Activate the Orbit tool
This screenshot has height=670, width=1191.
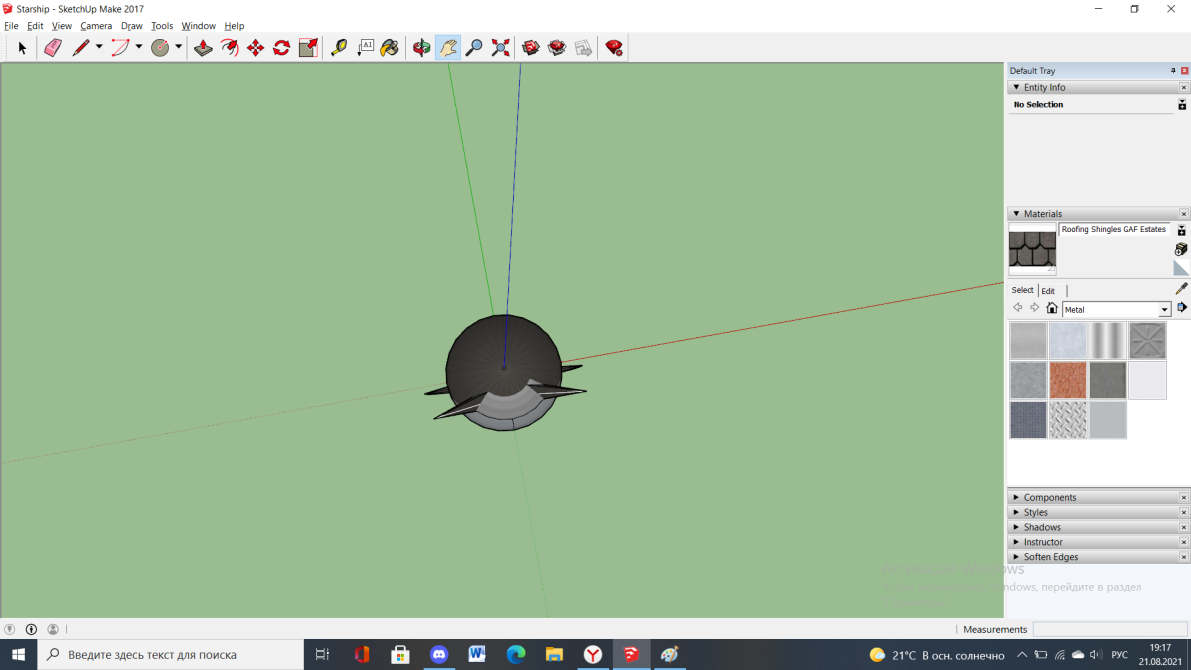point(422,48)
